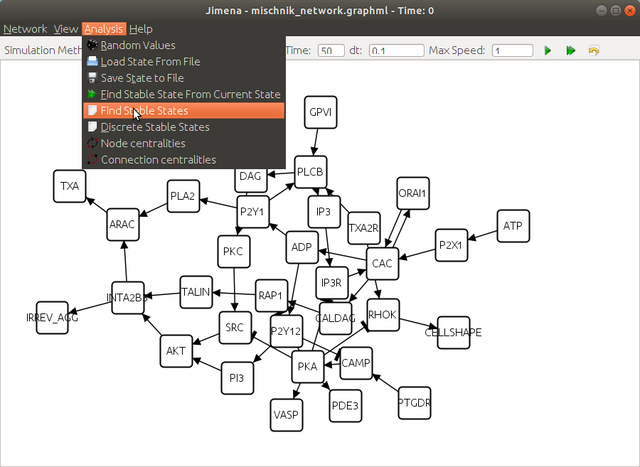The width and height of the screenshot is (640, 467).
Task: Open the View menu
Action: click(x=65, y=29)
